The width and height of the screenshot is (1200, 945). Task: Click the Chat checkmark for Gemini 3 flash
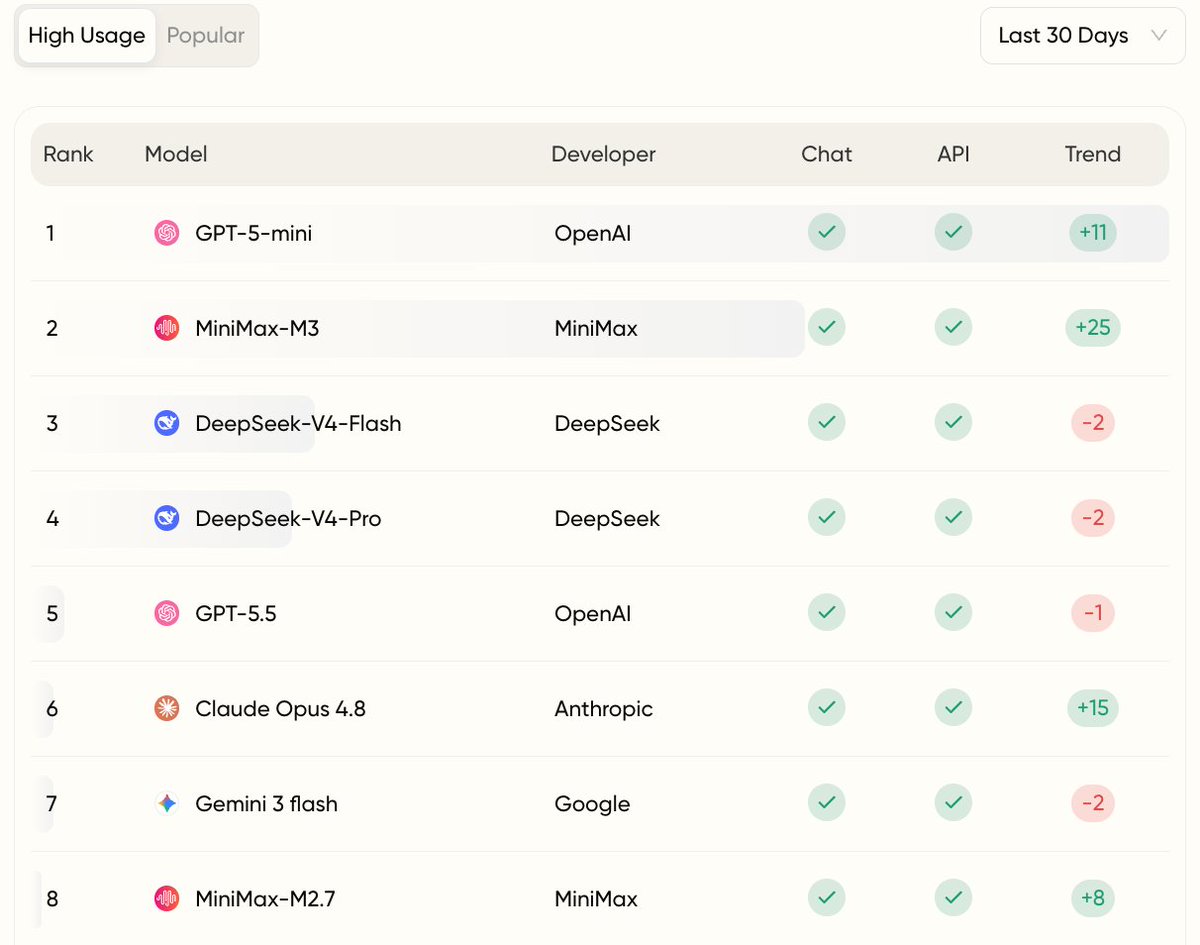tap(826, 802)
